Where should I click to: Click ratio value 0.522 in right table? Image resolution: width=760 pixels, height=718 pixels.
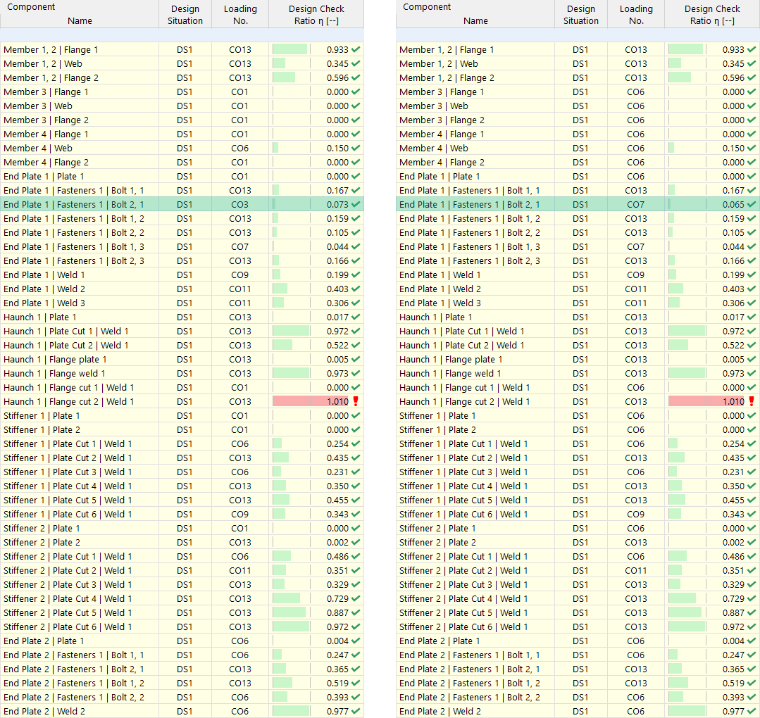pyautogui.click(x=733, y=345)
